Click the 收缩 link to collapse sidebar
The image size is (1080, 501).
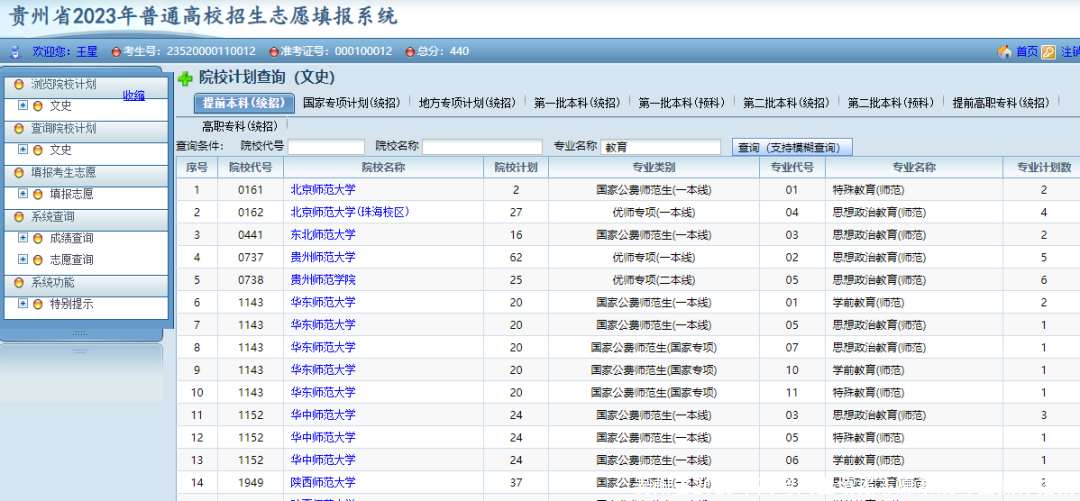[x=134, y=96]
